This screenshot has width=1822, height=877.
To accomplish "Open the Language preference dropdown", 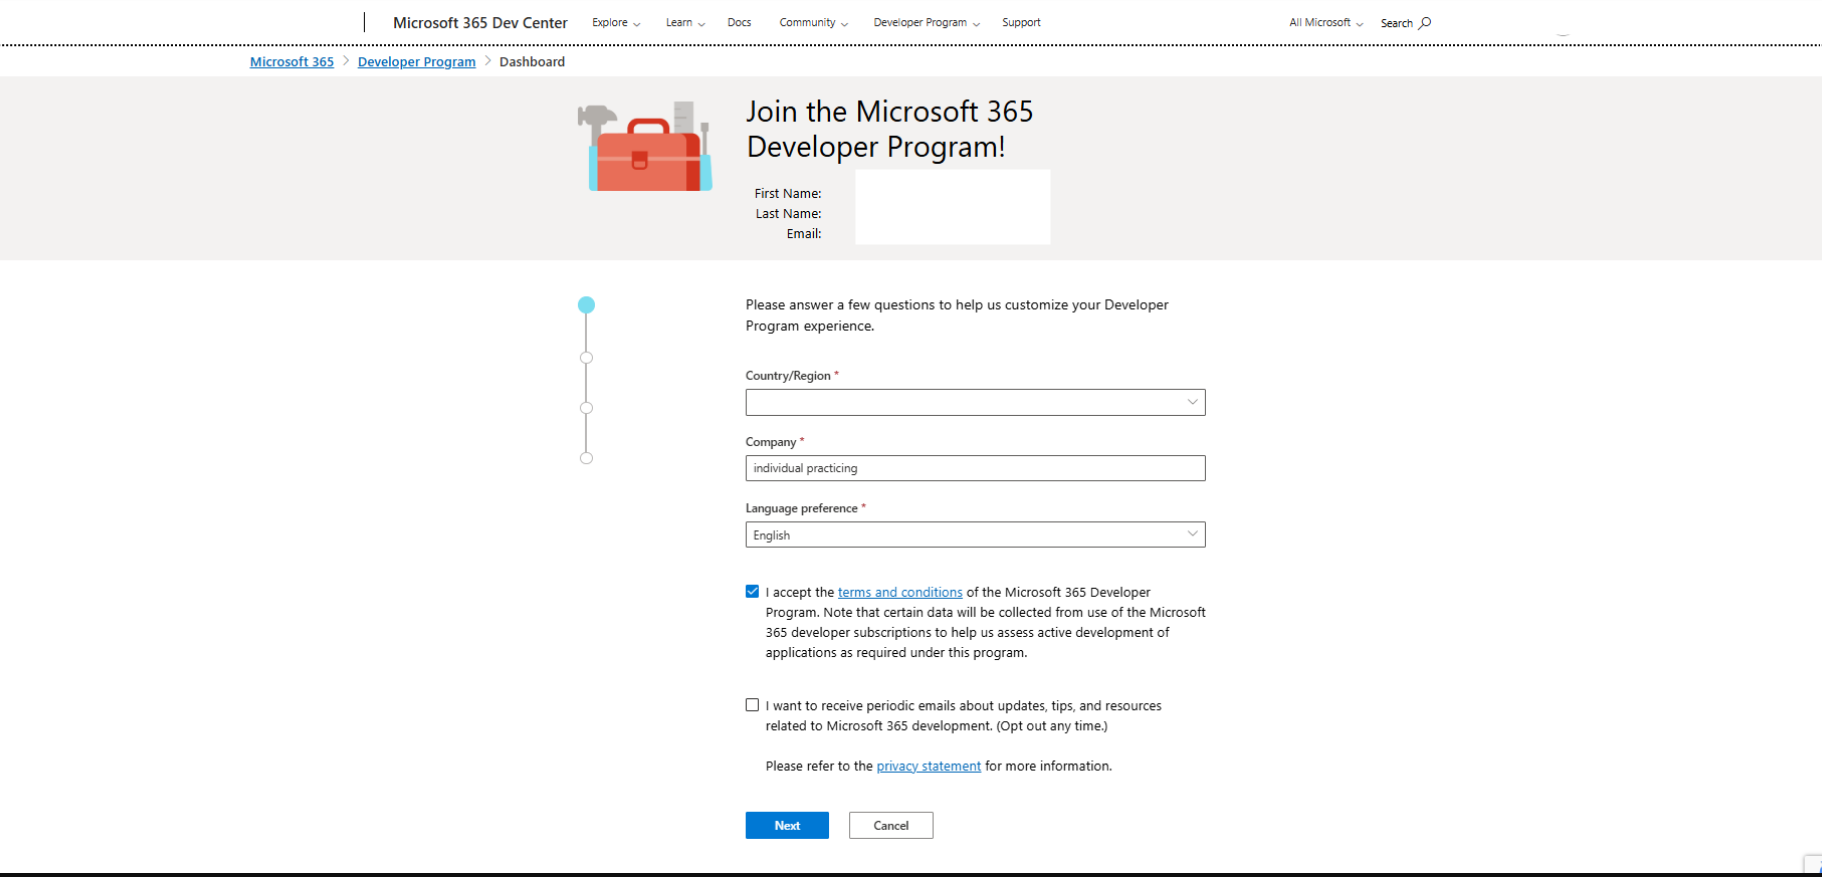I will click(x=975, y=535).
